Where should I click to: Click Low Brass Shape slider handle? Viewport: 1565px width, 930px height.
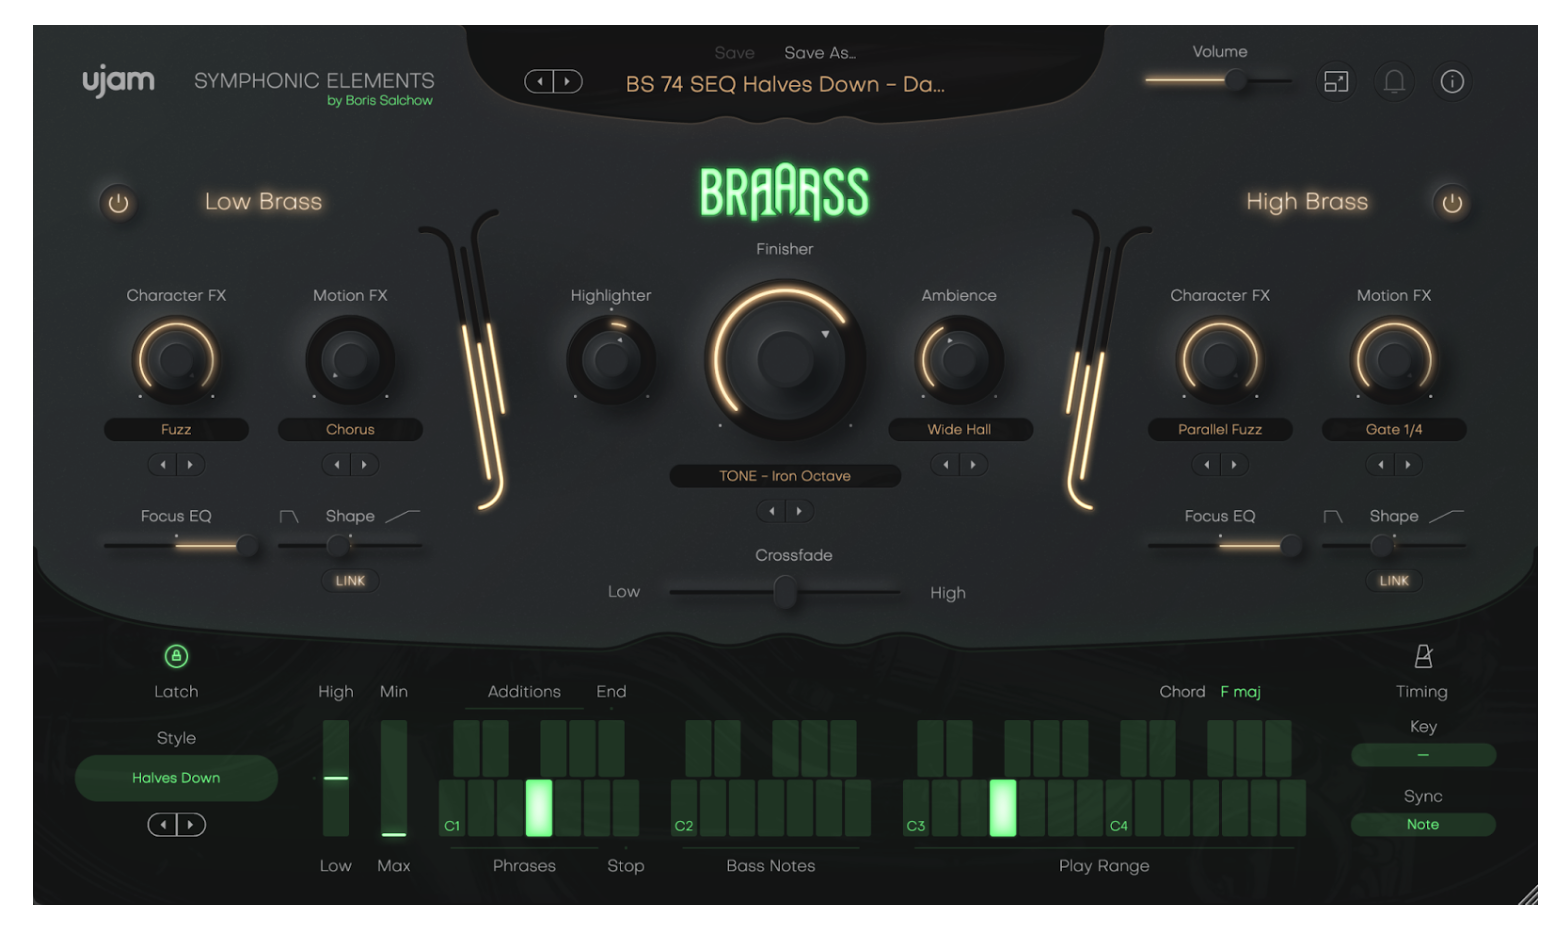pos(338,545)
